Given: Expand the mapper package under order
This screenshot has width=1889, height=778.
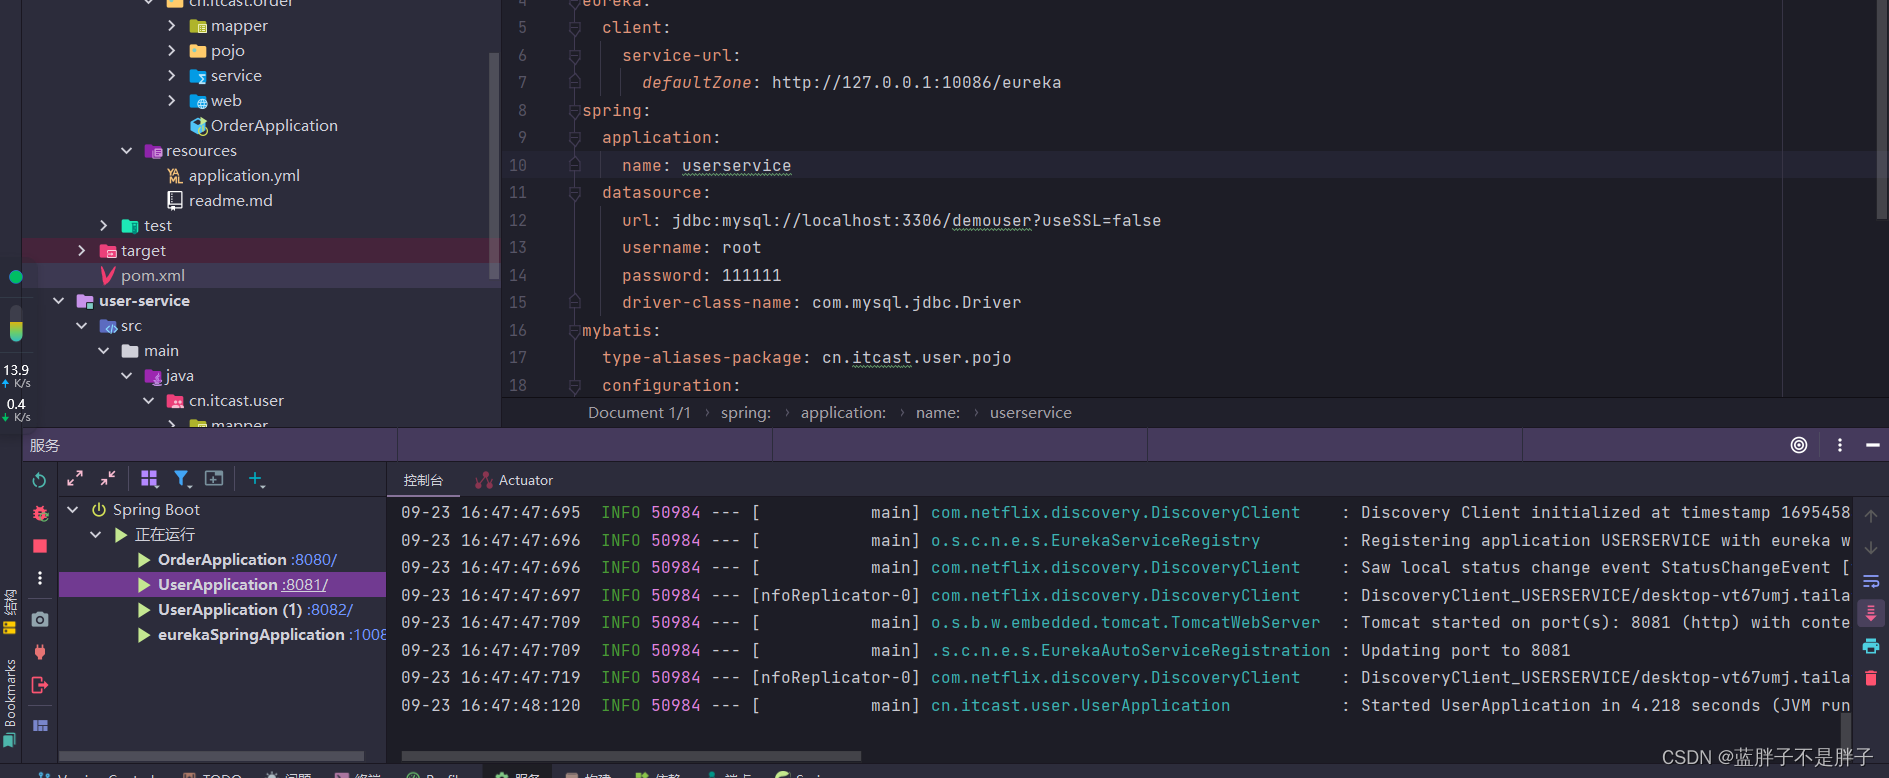Looking at the screenshot, I should click(x=172, y=26).
